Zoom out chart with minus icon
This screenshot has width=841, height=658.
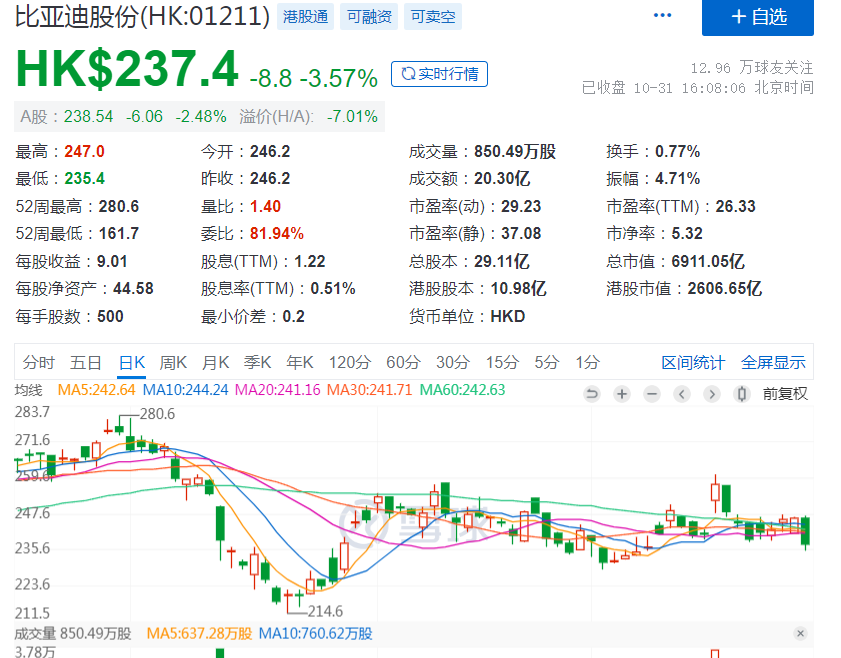pos(652,394)
